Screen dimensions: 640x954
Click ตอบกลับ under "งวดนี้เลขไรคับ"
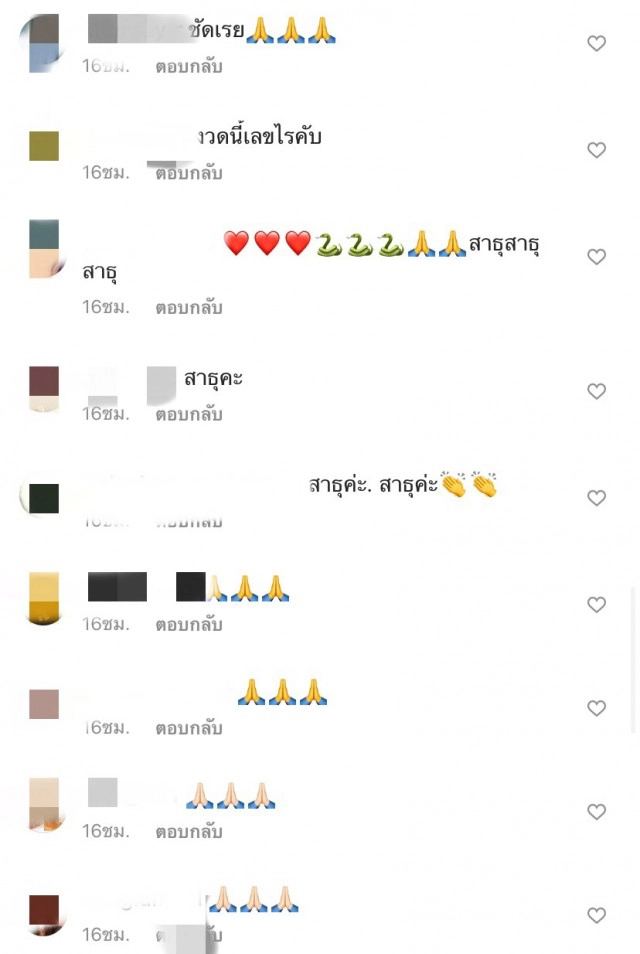pos(189,173)
